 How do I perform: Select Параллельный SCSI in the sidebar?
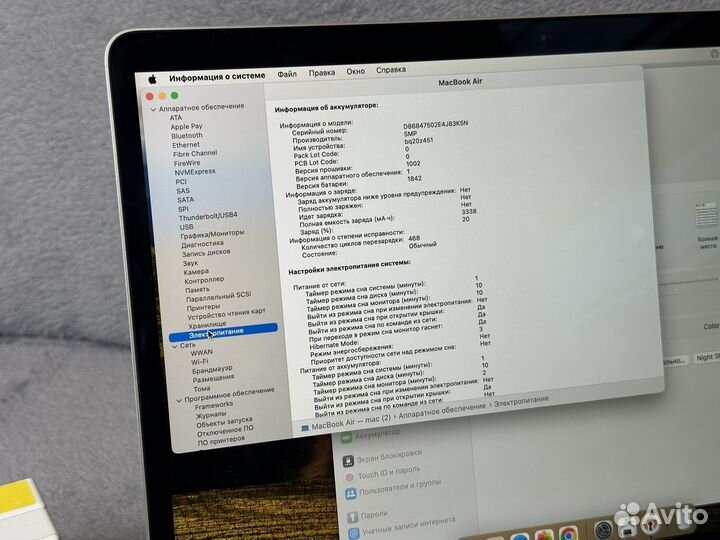coord(219,296)
